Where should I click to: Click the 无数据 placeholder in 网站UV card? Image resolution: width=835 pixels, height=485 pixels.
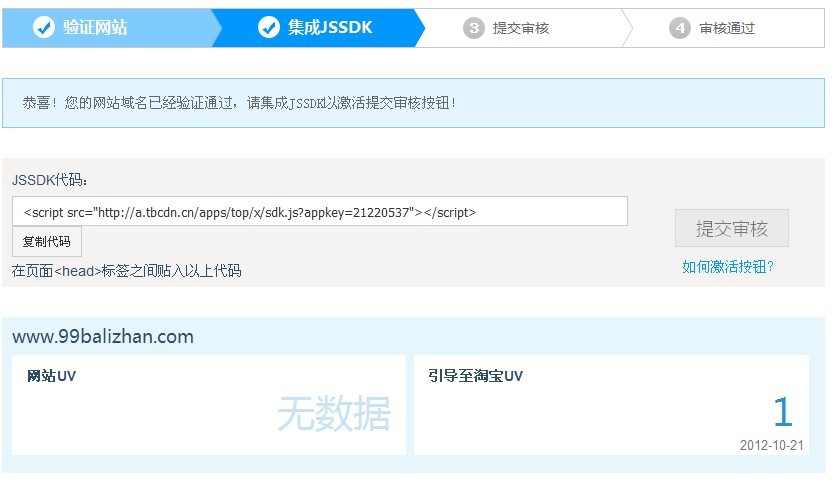334,413
